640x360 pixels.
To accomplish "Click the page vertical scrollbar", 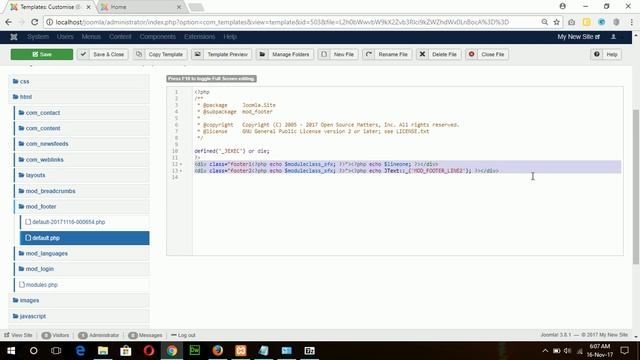I will point(636,187).
